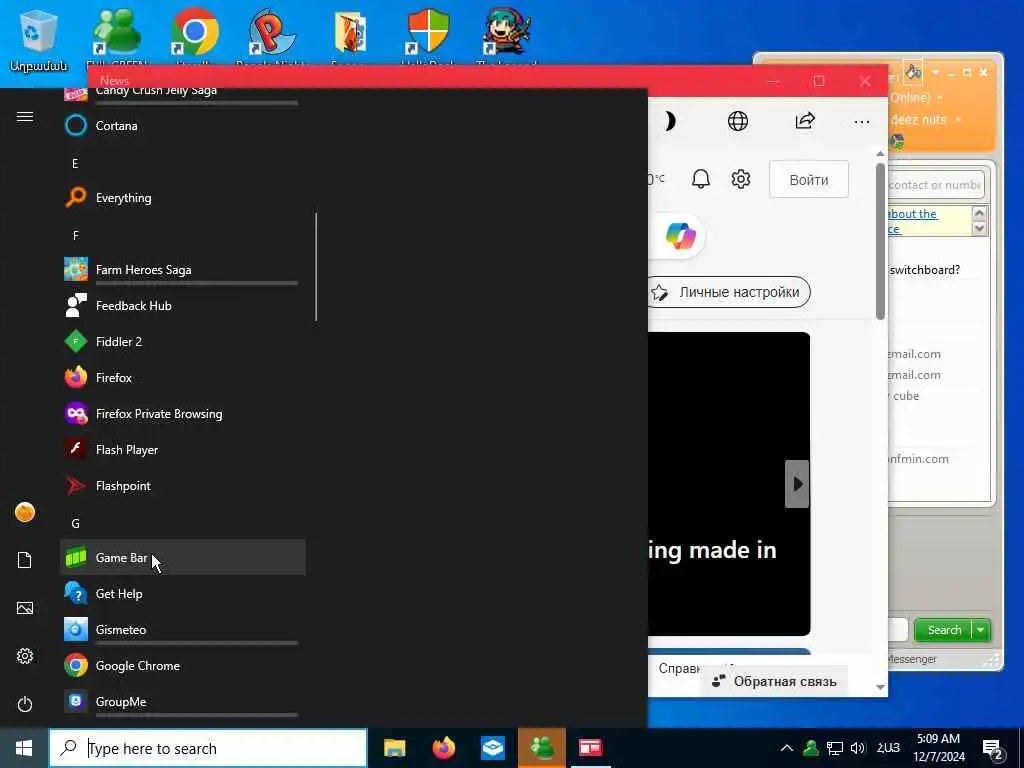Viewport: 1024px width, 768px height.
Task: Jump to letter F section header
Action: pyautogui.click(x=75, y=235)
